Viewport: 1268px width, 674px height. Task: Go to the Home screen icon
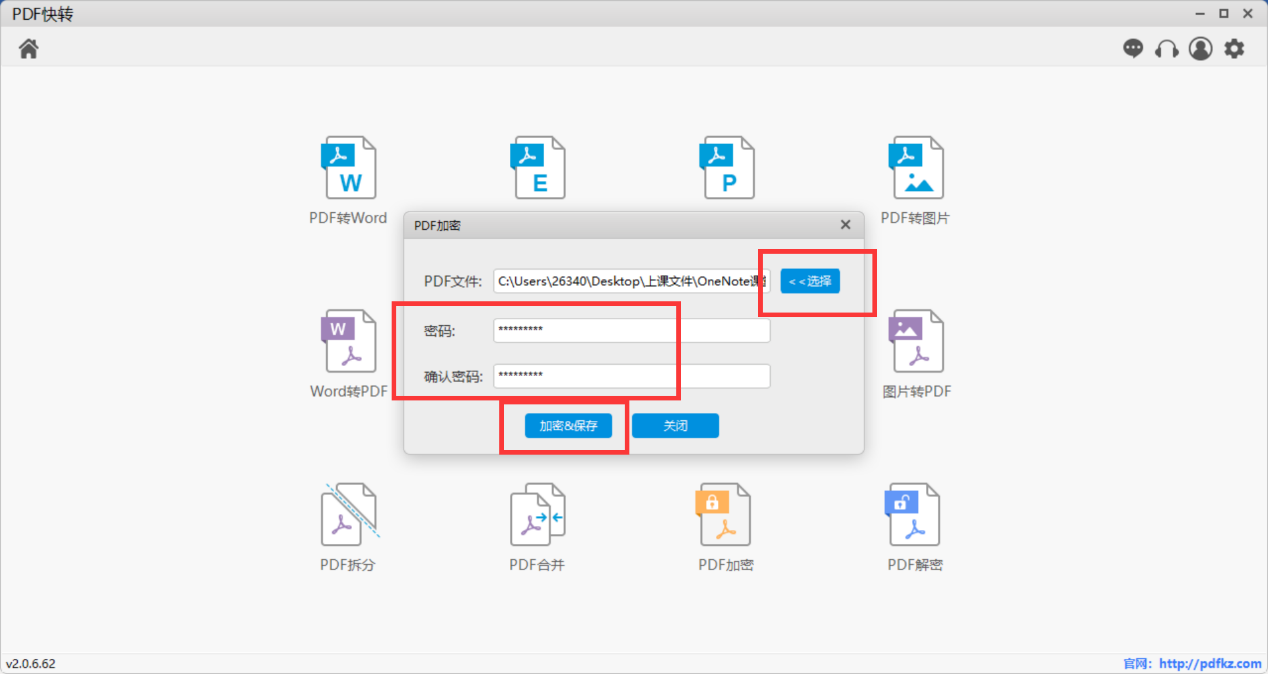[28, 48]
